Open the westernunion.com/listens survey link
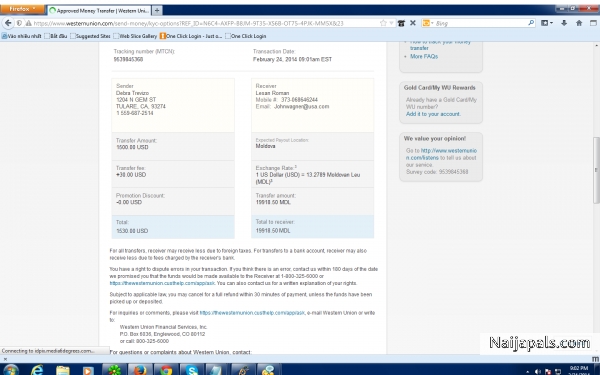 (x=441, y=154)
